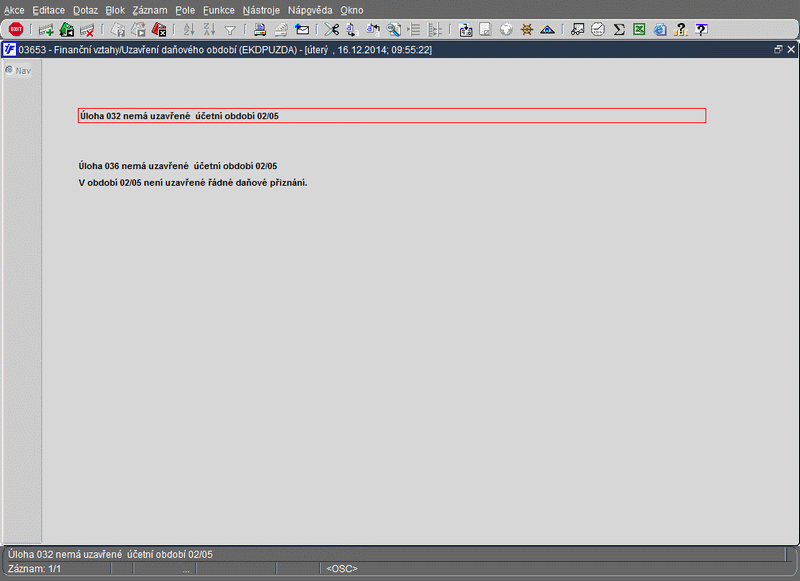Click the insert record icon with green plus
The image size is (800, 581).
[x=46, y=30]
